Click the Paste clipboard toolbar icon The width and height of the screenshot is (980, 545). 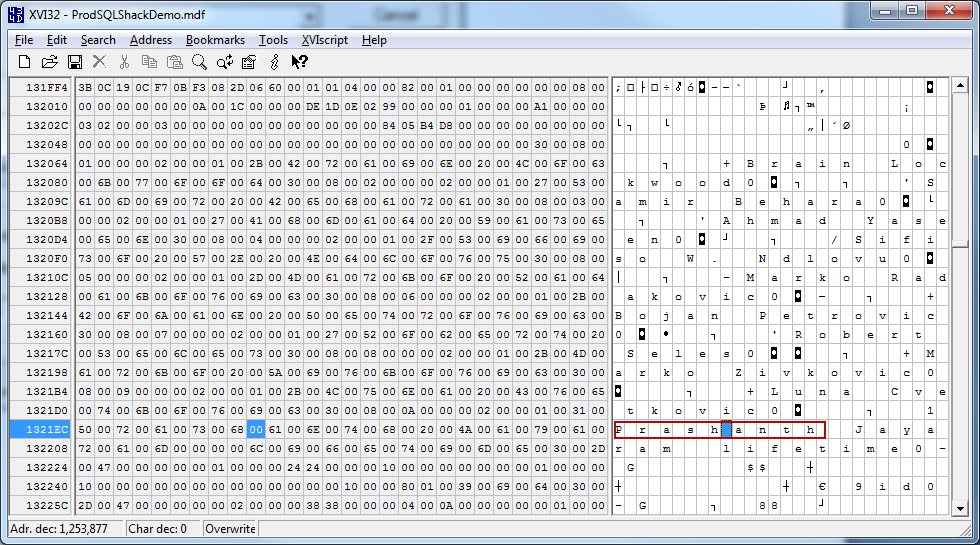pos(175,62)
